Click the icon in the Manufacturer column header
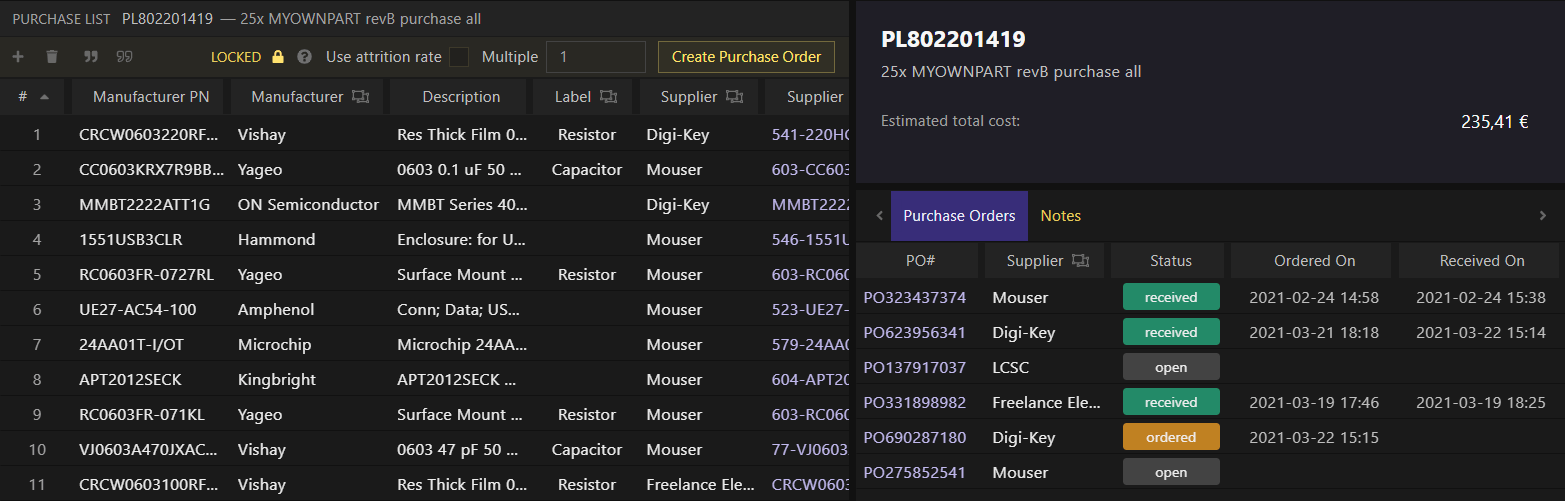This screenshot has height=501, width=1565. [361, 97]
